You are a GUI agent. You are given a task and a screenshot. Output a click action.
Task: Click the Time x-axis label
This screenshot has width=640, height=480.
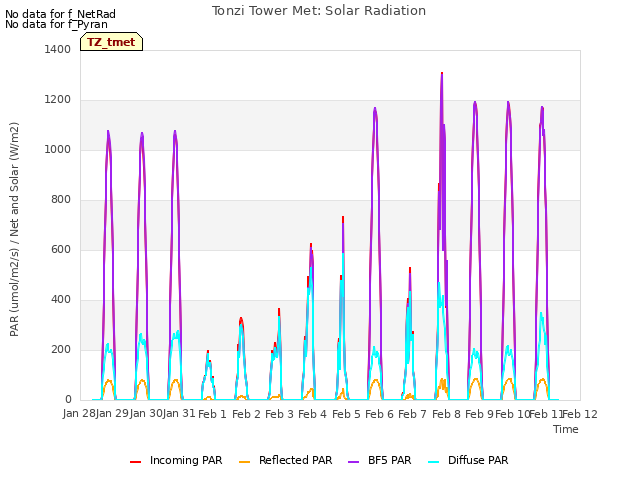[x=566, y=429]
